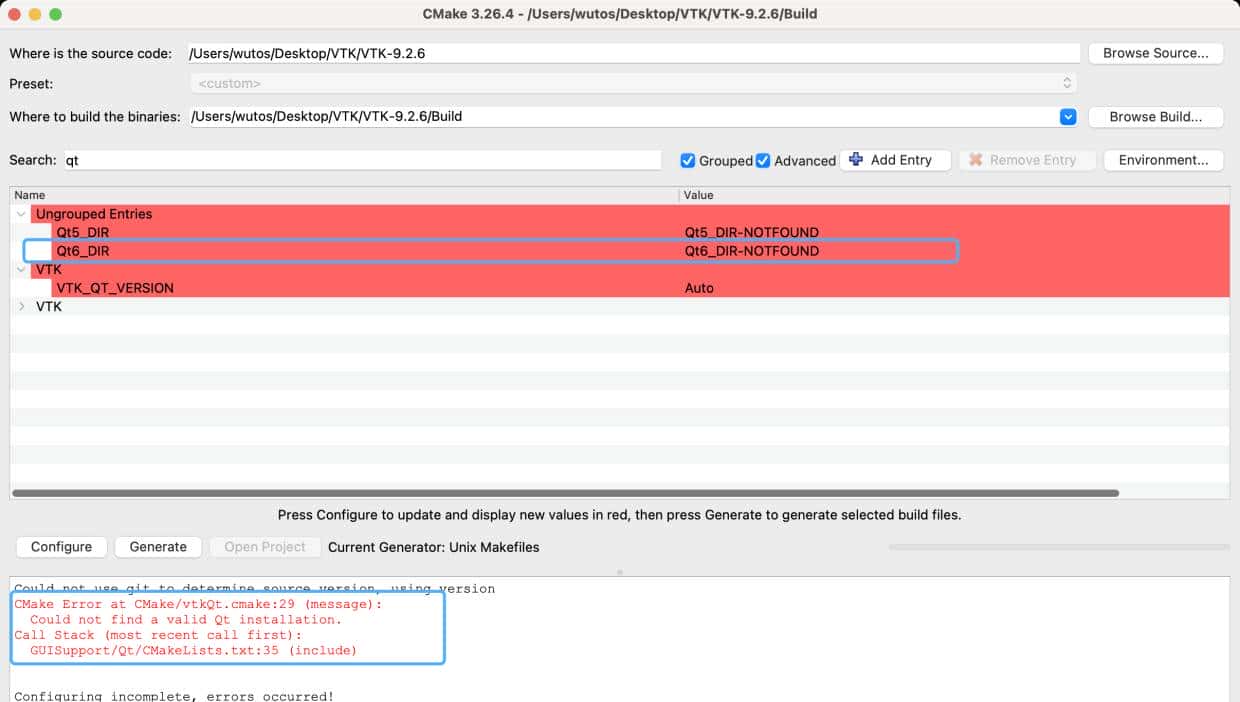Edit the Qt6_DIR-NOTFOUND value
This screenshot has height=702, width=1240.
click(751, 251)
